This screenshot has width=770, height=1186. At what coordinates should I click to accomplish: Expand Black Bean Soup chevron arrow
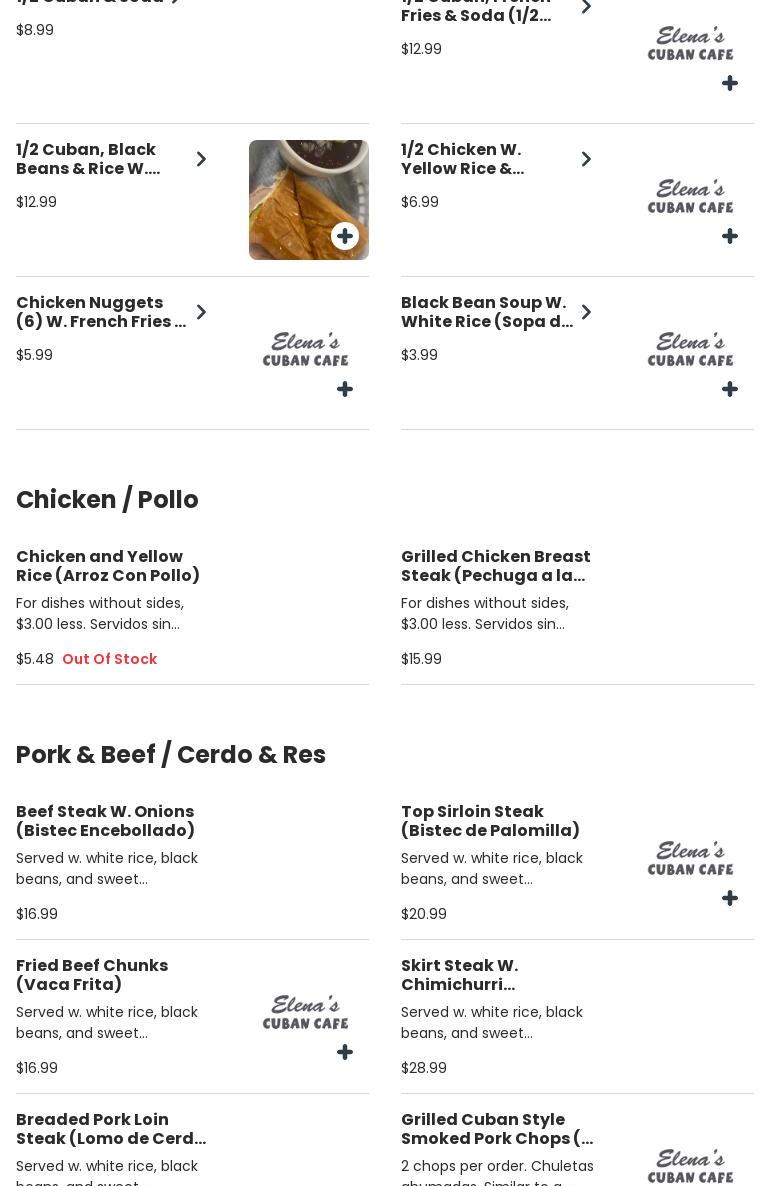coord(586,312)
